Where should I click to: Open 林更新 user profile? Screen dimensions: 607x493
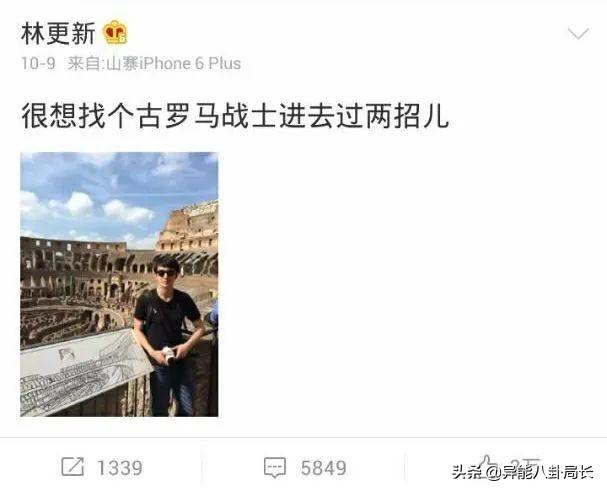(58, 33)
